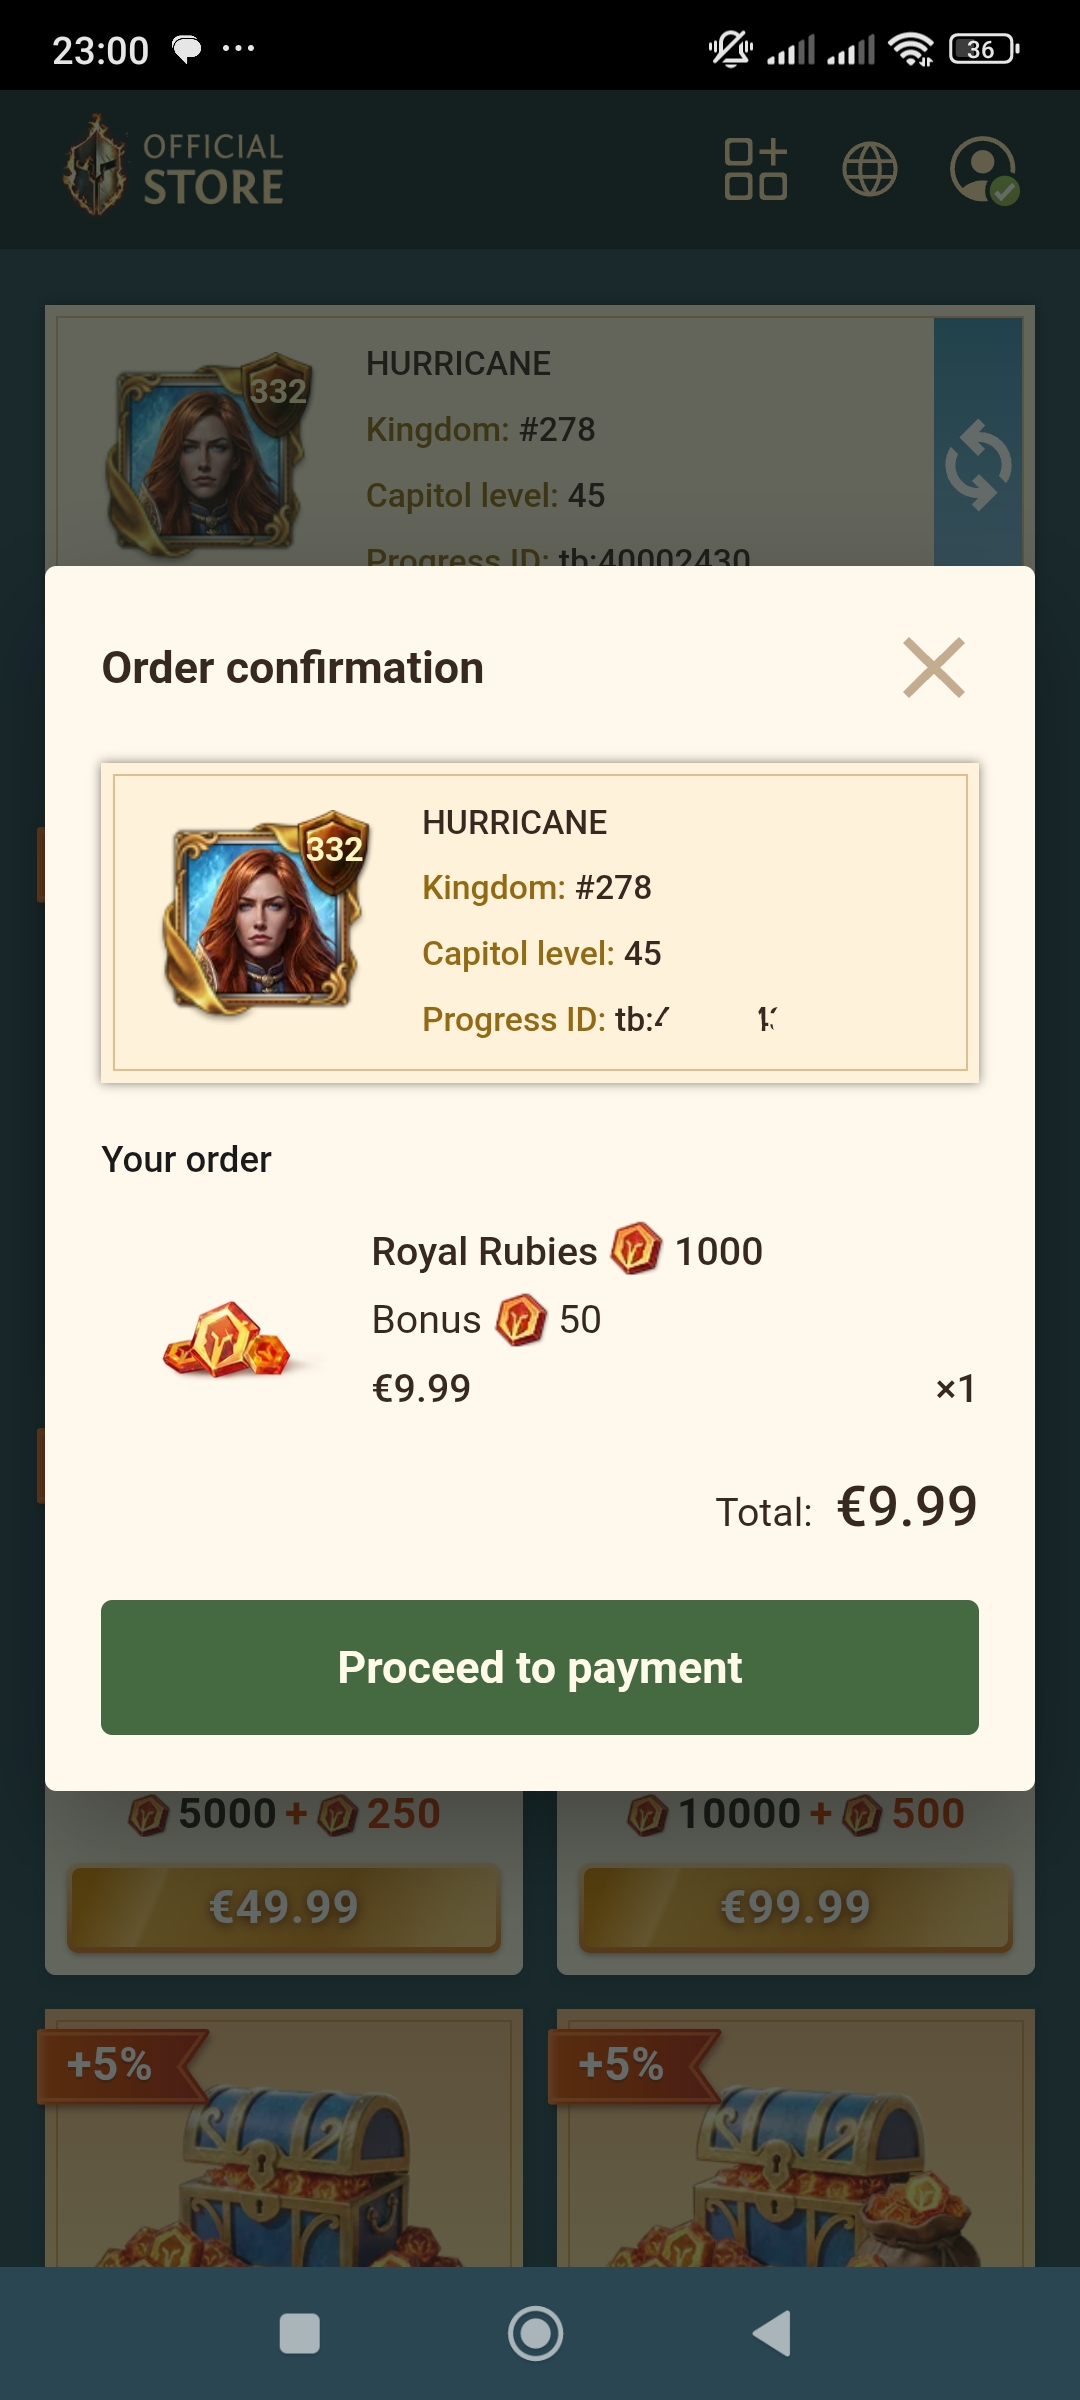1080x2400 pixels.
Task: Select the €49.99 price button
Action: [284, 1907]
